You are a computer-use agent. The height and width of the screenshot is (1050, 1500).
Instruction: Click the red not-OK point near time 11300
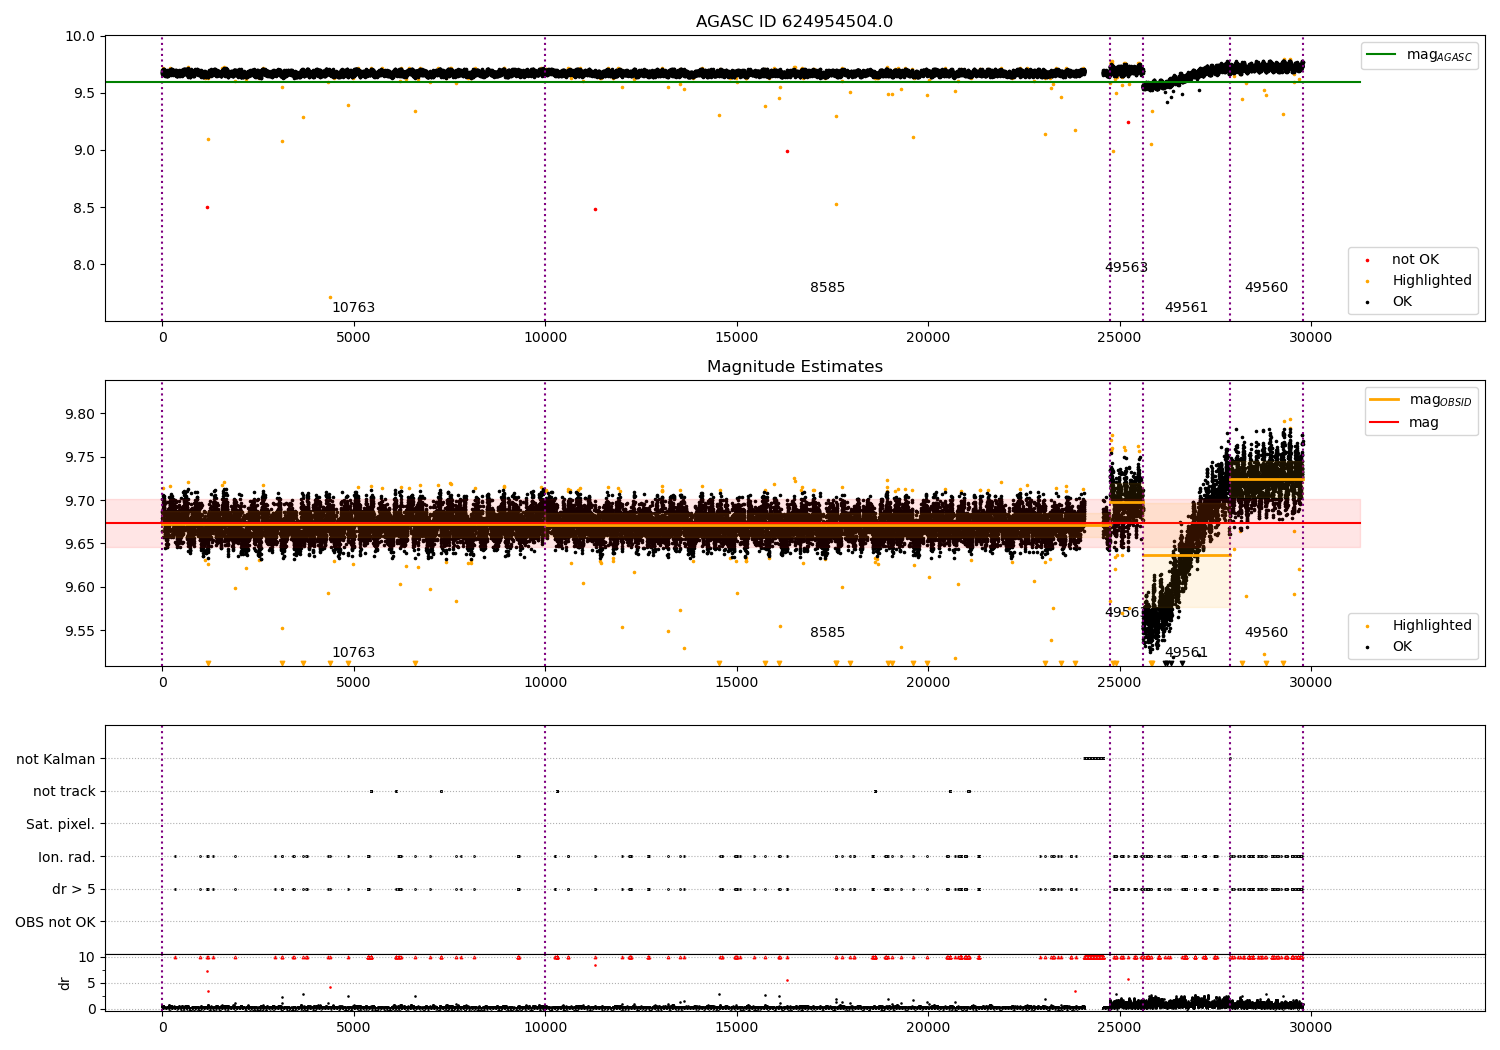pos(595,210)
